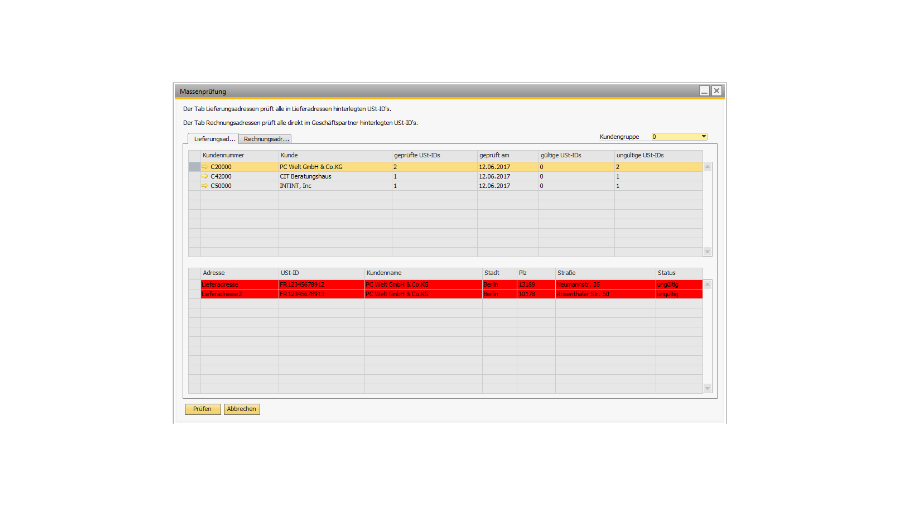
Task: Sort by Kunde column header
Action: (335, 155)
